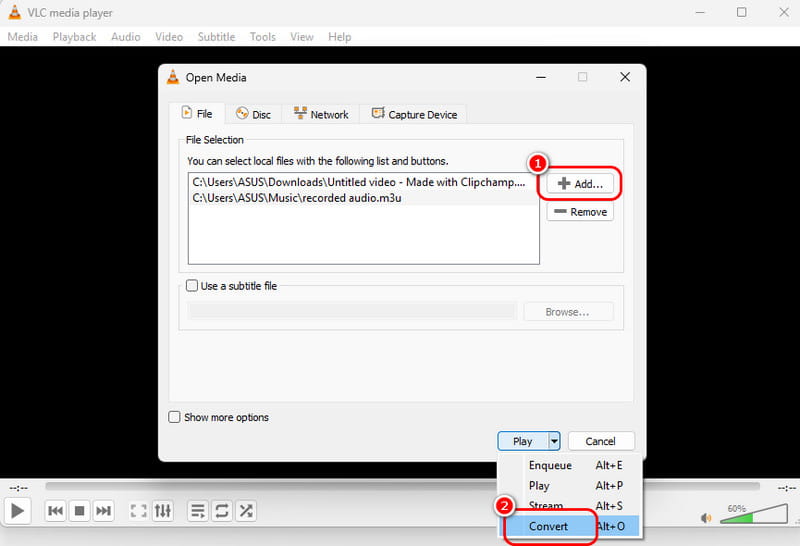Toggle loop repeat mode
Image resolution: width=800 pixels, height=546 pixels.
click(x=221, y=511)
